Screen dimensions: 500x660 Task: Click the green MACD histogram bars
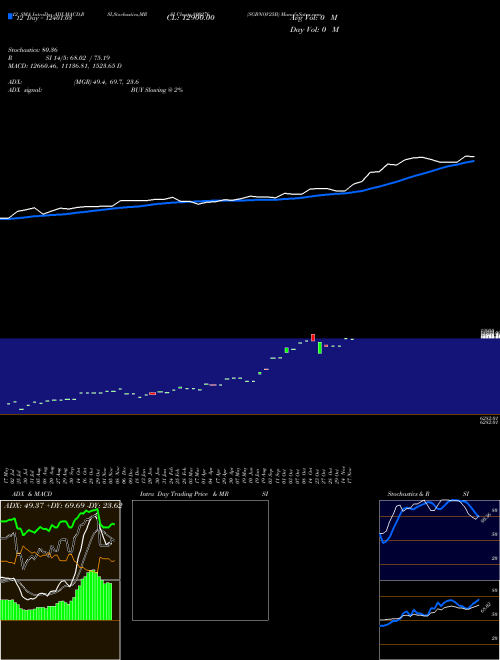pos(56,598)
